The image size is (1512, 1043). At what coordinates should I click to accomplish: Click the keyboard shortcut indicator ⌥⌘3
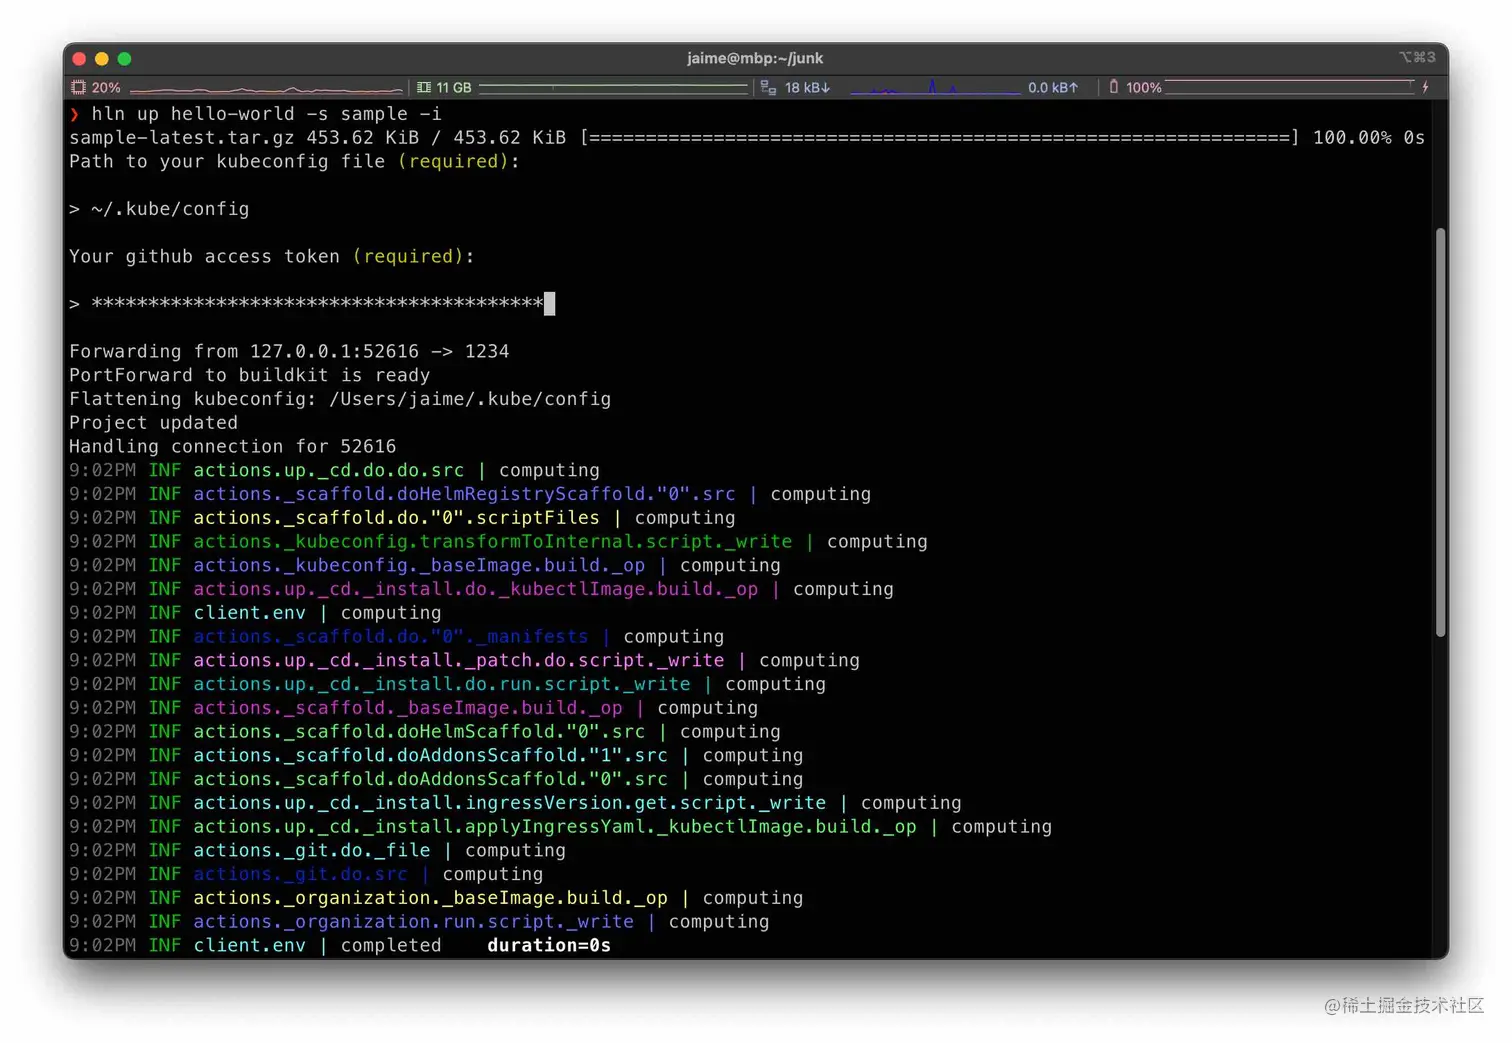pos(1417,57)
